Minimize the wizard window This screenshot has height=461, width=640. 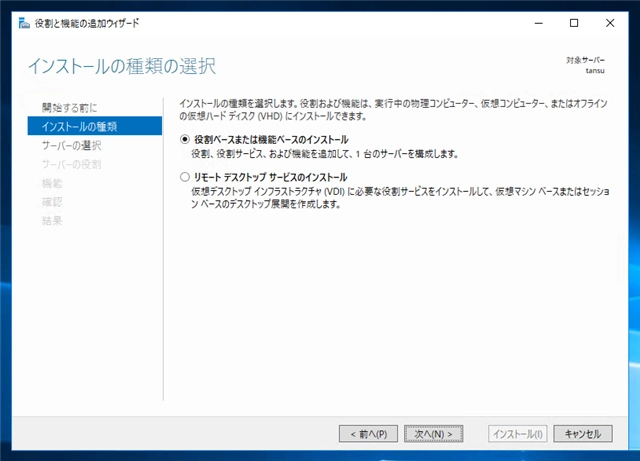point(538,23)
